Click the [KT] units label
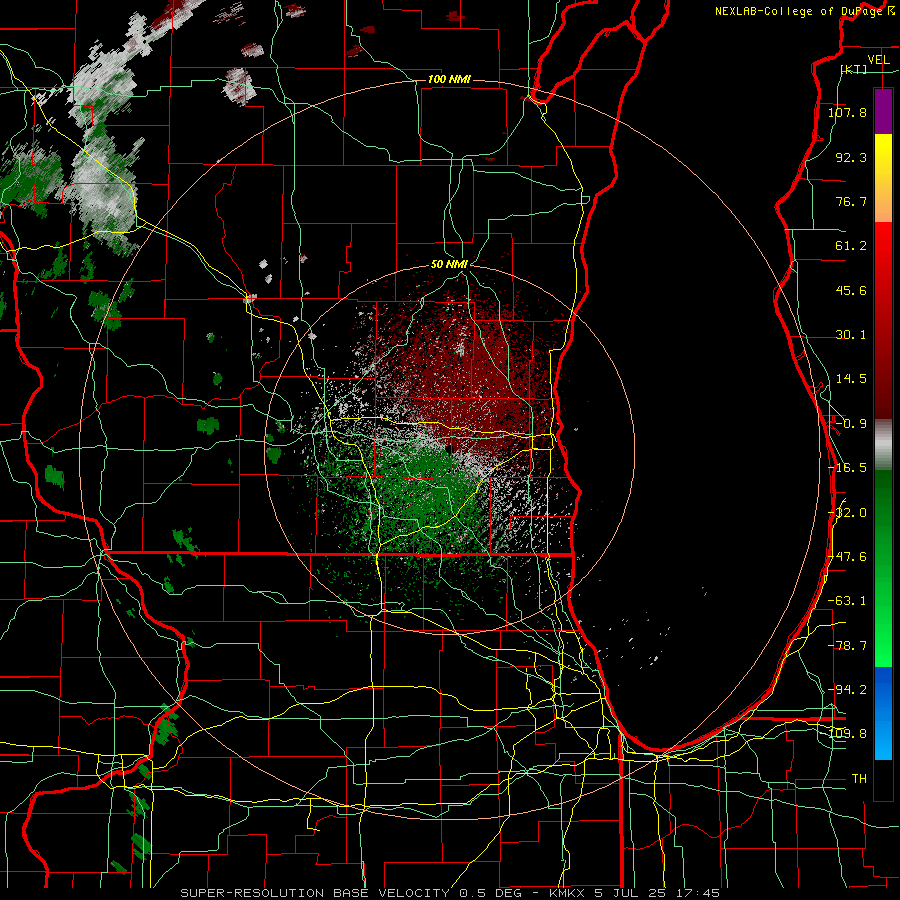900x900 pixels. [x=854, y=69]
